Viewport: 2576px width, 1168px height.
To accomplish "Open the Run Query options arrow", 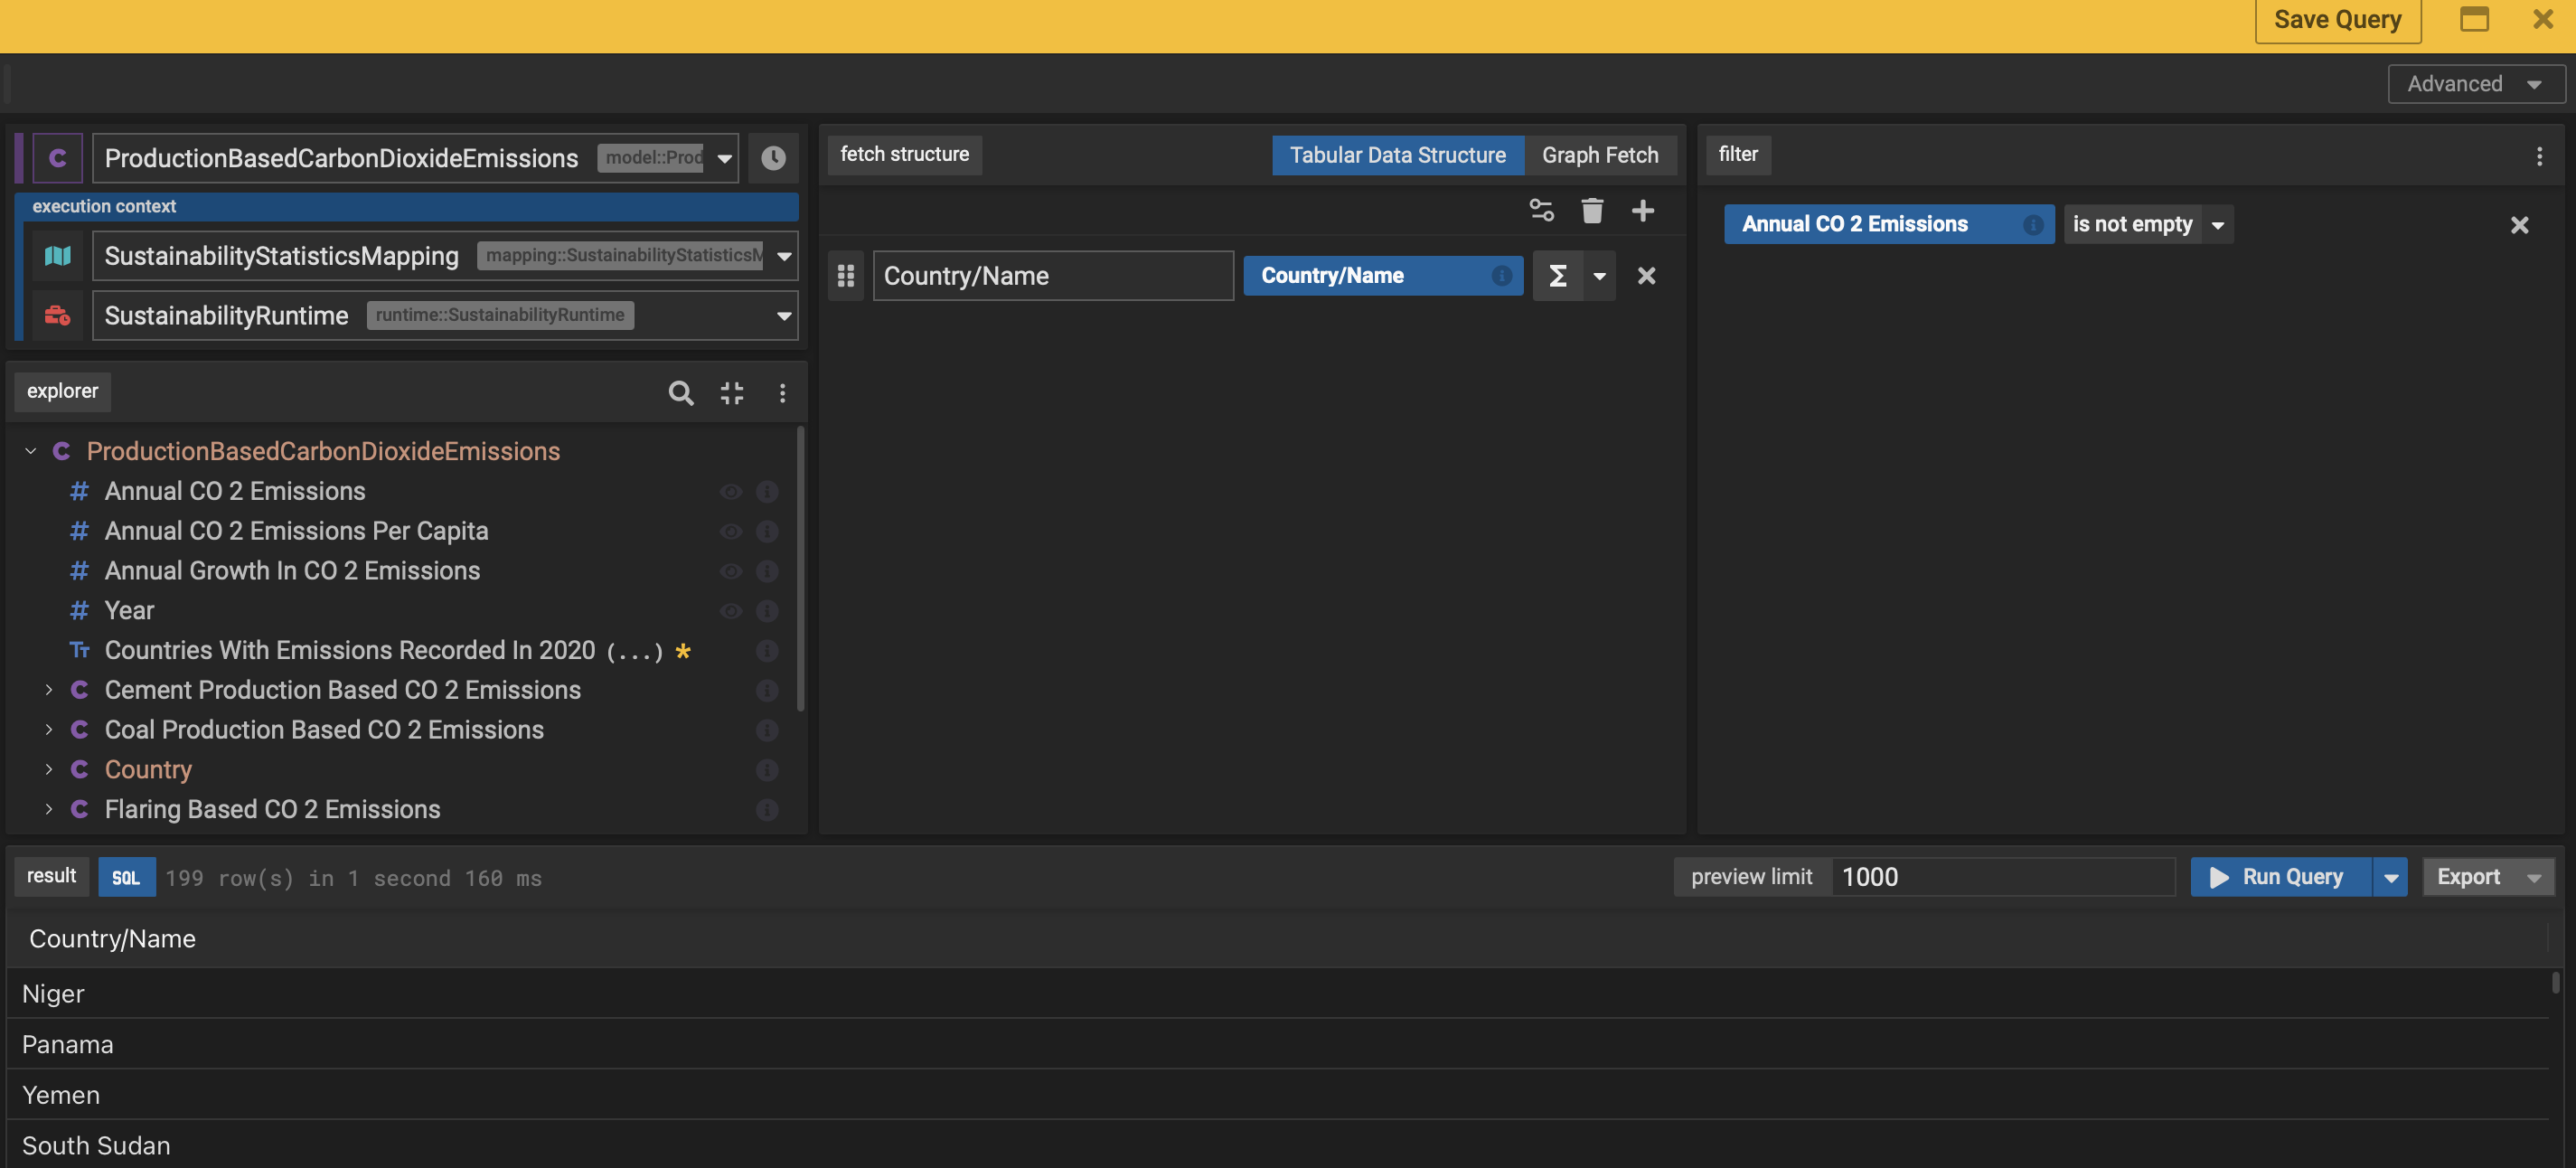I will click(x=2390, y=877).
